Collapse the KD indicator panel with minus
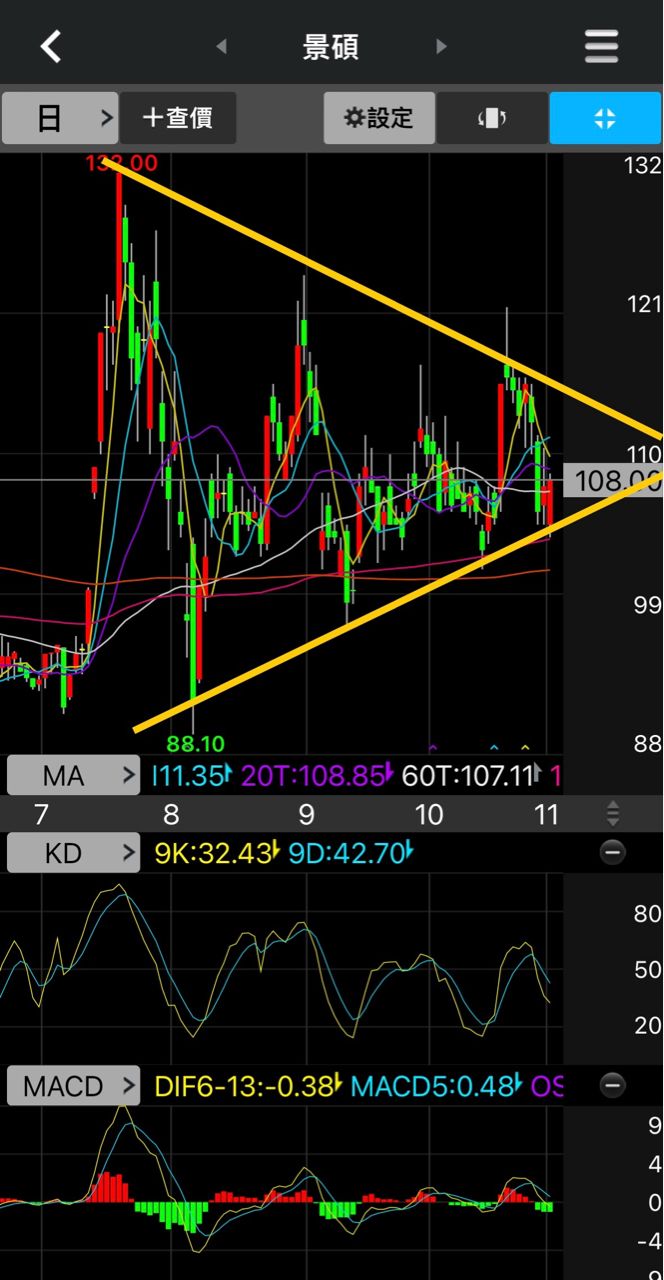 [x=613, y=852]
